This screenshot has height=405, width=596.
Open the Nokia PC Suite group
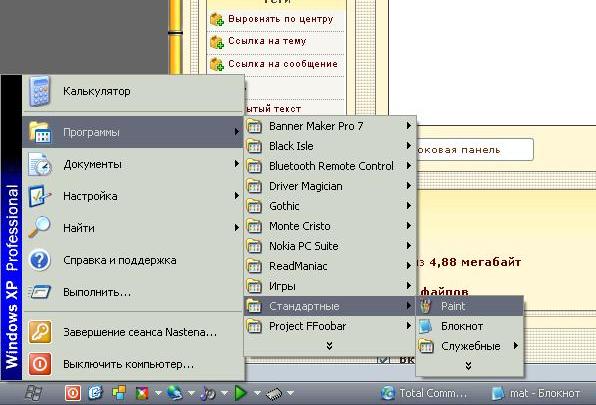click(330, 246)
